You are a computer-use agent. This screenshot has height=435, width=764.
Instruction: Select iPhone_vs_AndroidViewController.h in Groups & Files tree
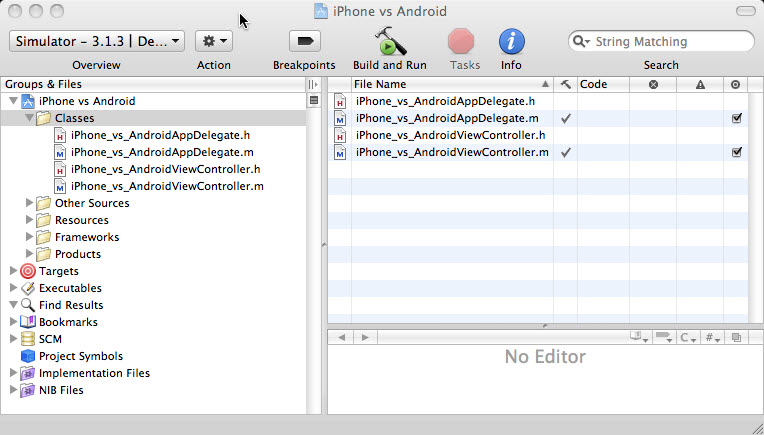(166, 169)
